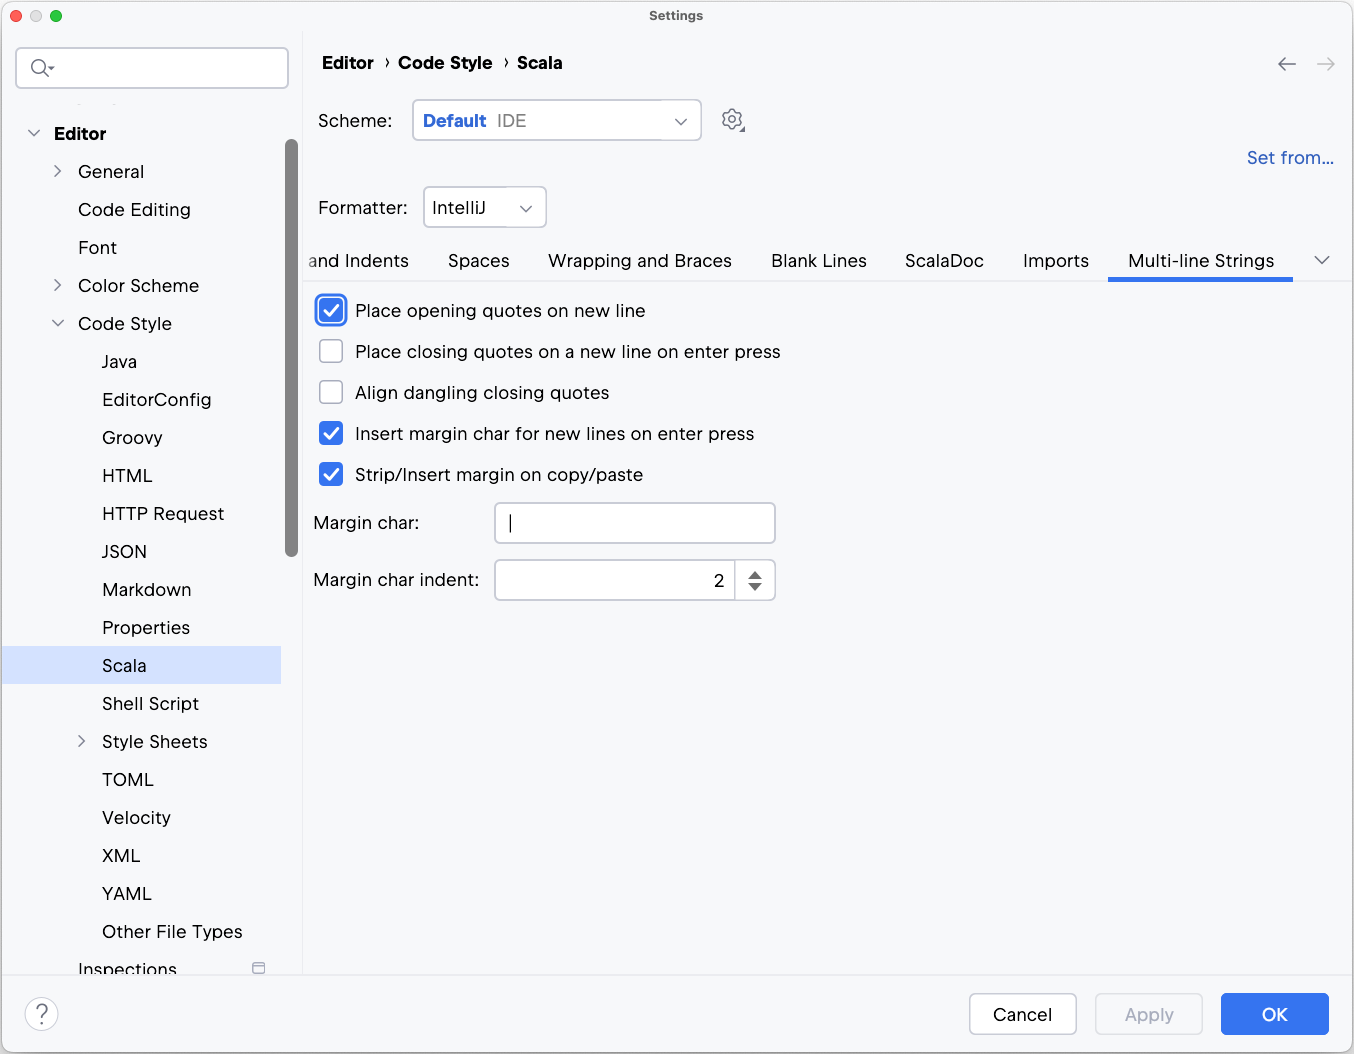Click the Set from... link
This screenshot has height=1054, width=1354.
pyautogui.click(x=1290, y=157)
